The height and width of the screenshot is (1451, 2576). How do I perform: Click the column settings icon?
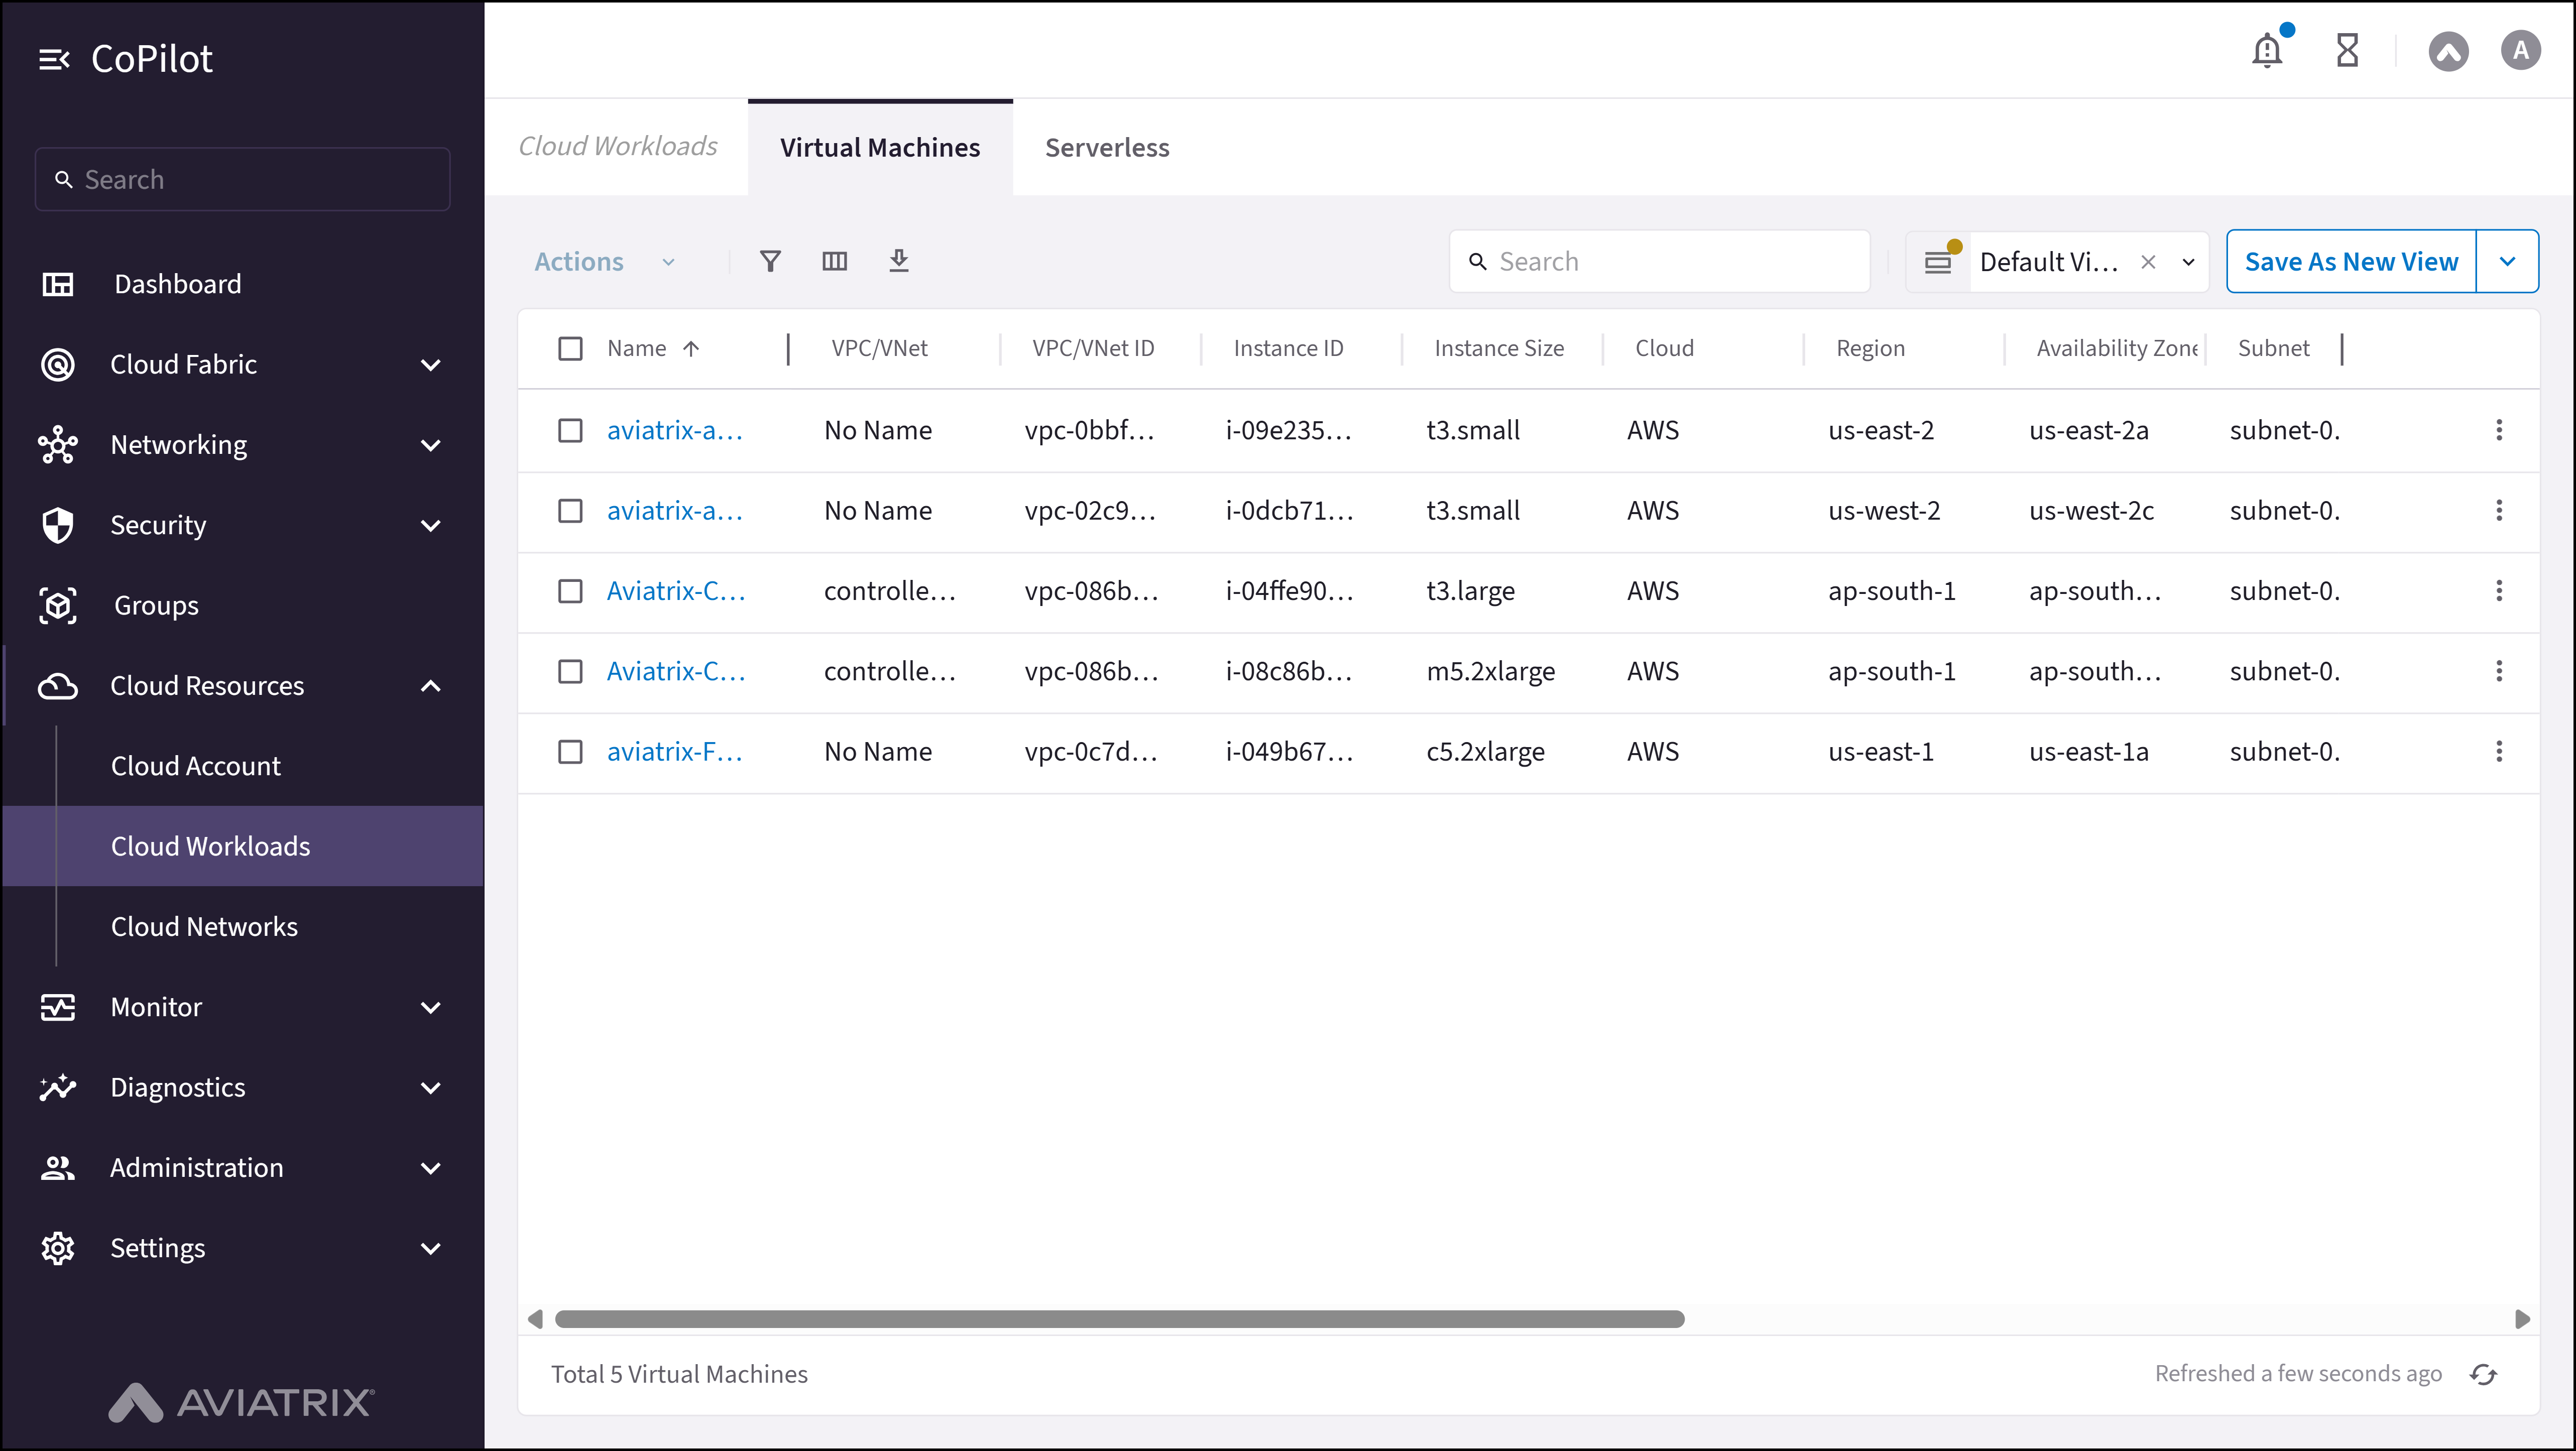(835, 261)
